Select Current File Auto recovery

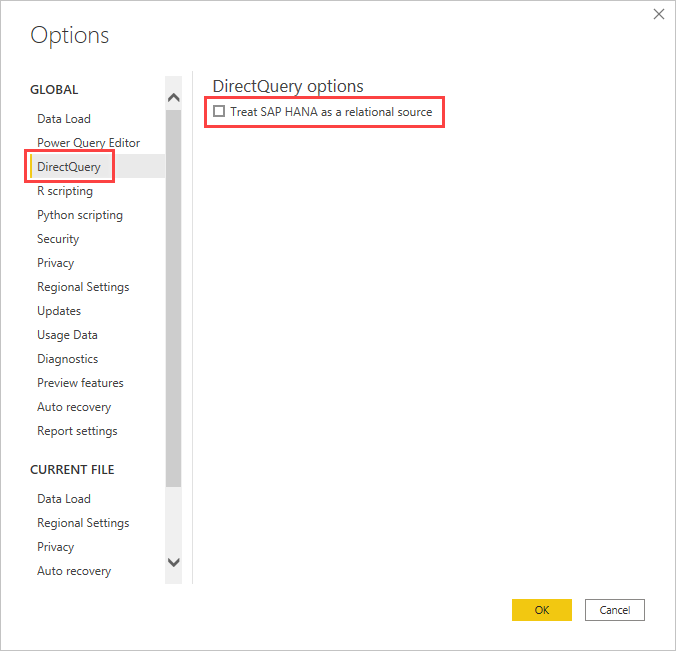74,571
